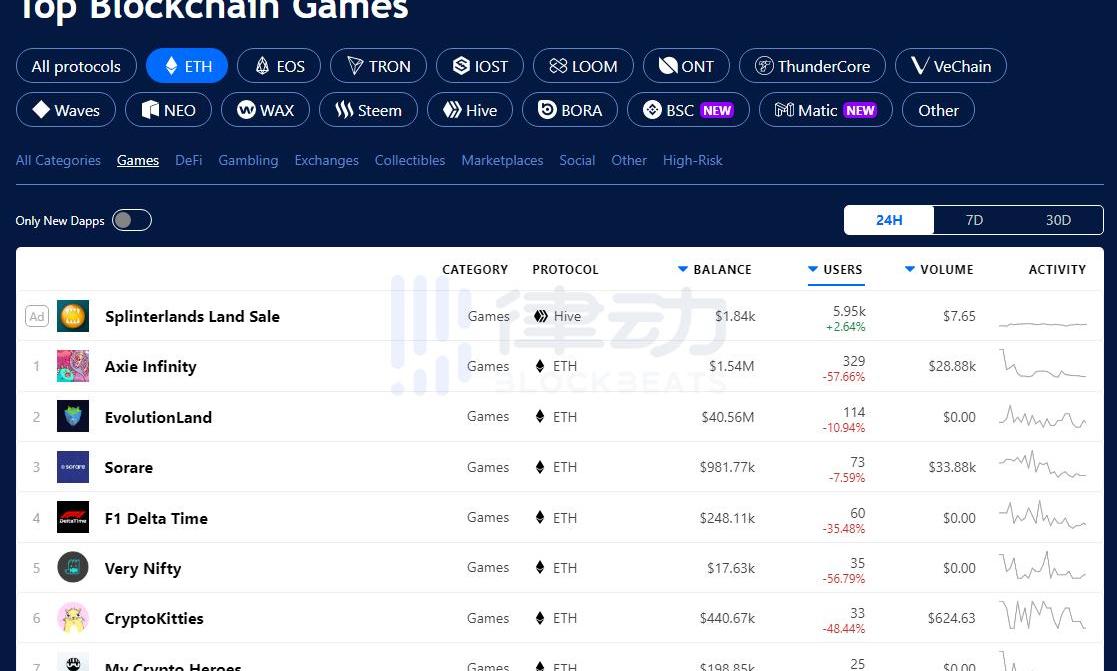Click the F1 Delta Time logo
Image resolution: width=1117 pixels, height=671 pixels.
pos(73,518)
